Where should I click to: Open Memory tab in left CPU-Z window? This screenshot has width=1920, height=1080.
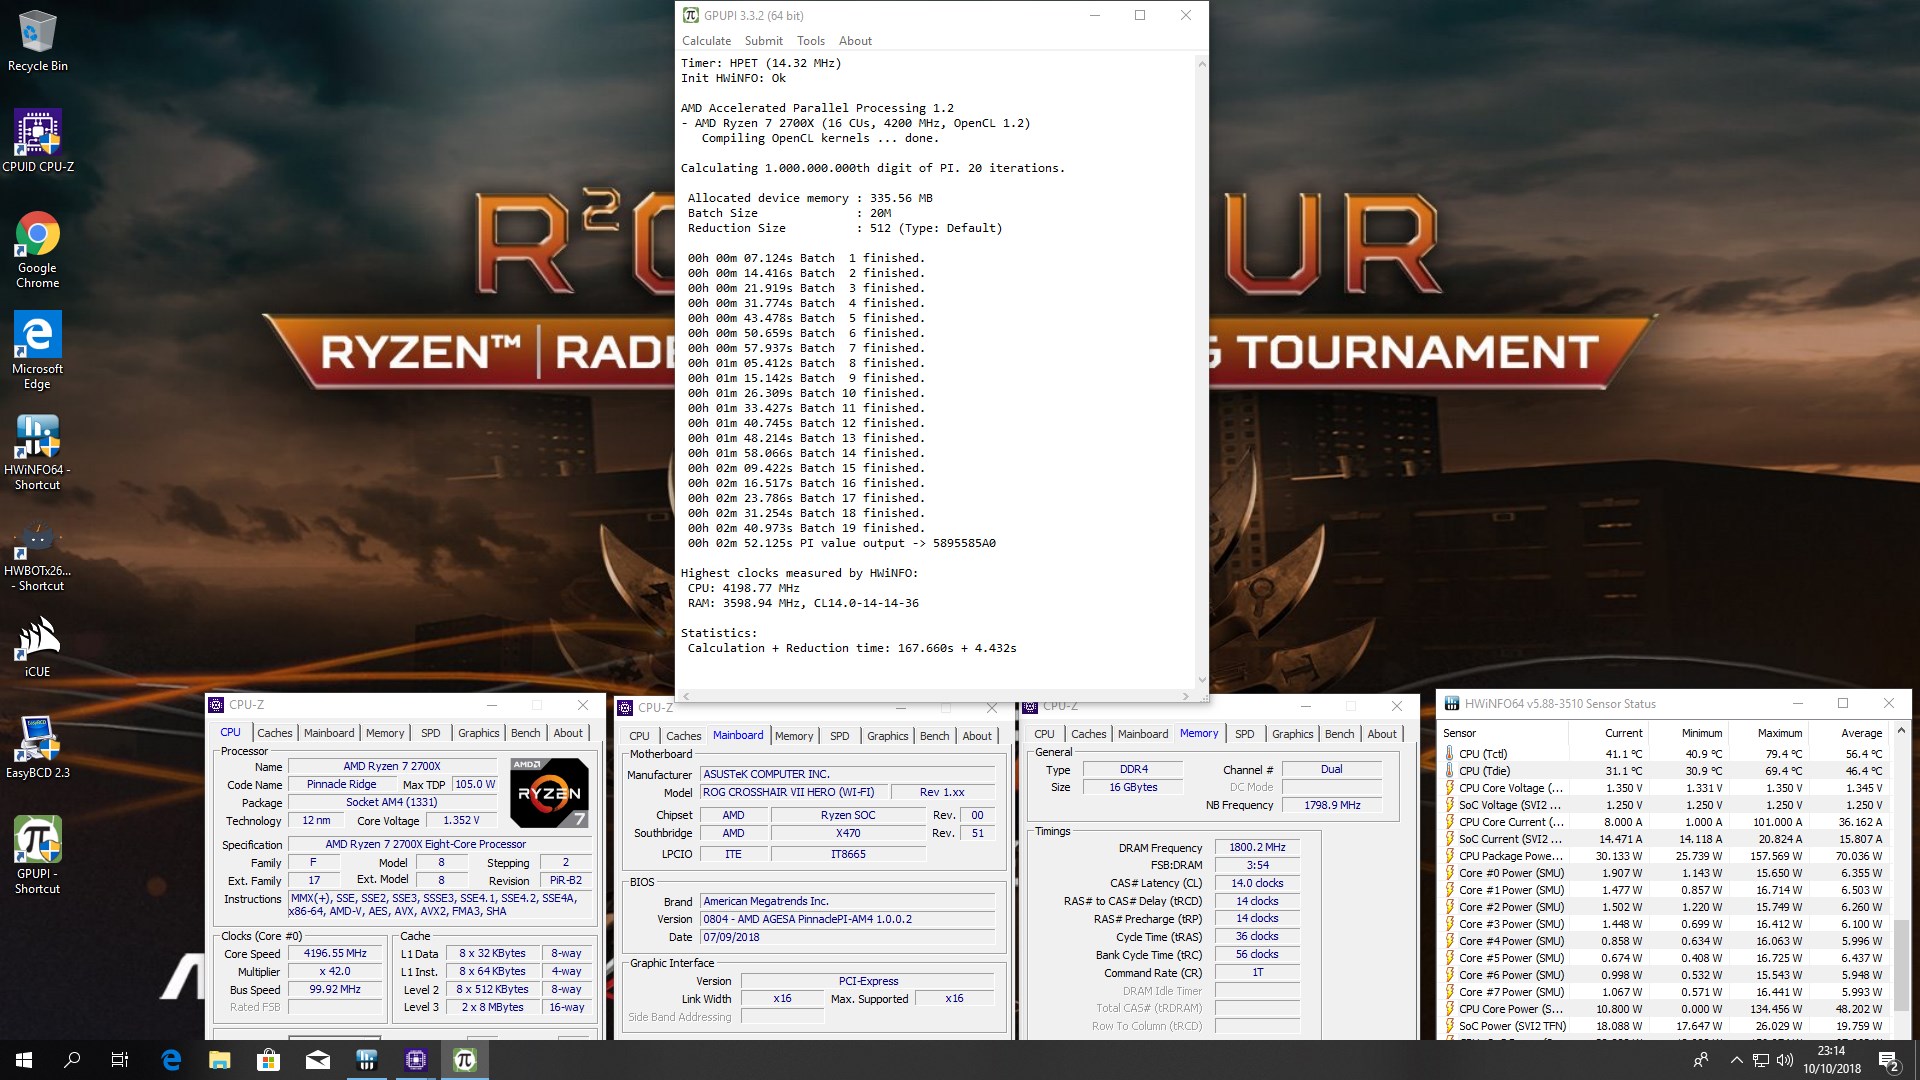[x=385, y=733]
